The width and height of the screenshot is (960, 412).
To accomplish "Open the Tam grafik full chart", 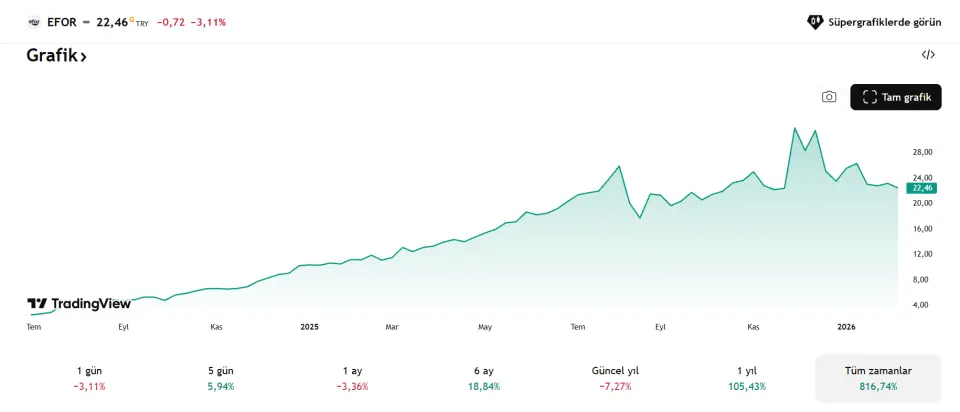I will pyautogui.click(x=896, y=97).
